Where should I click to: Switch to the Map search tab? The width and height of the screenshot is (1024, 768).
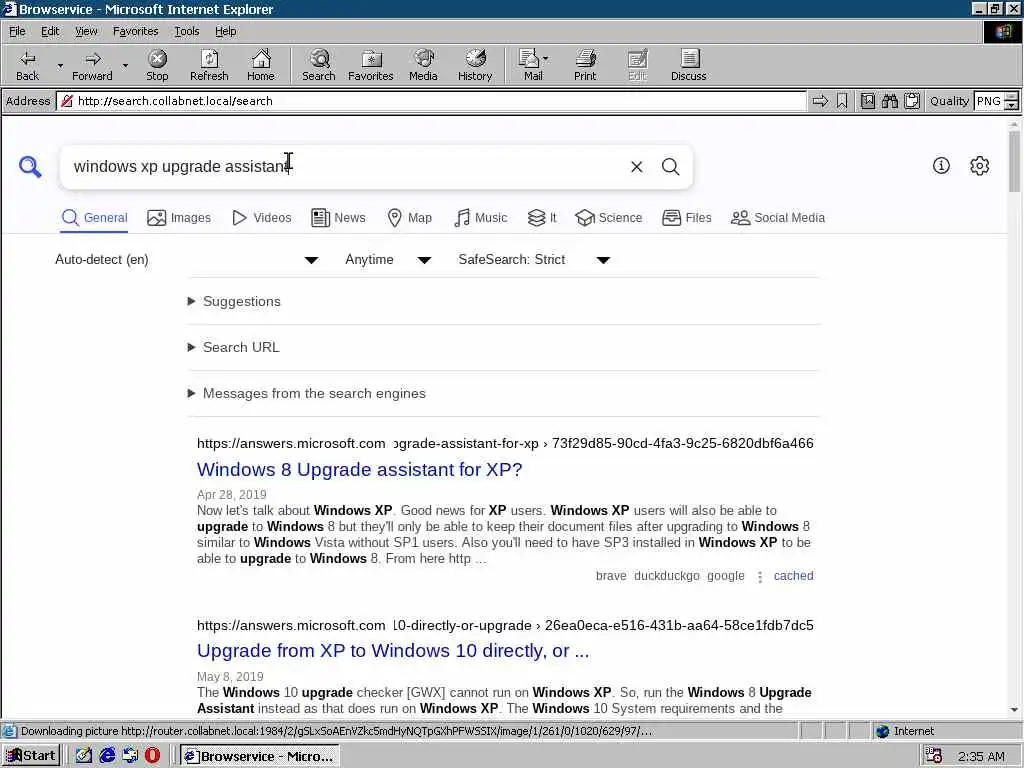coord(409,218)
